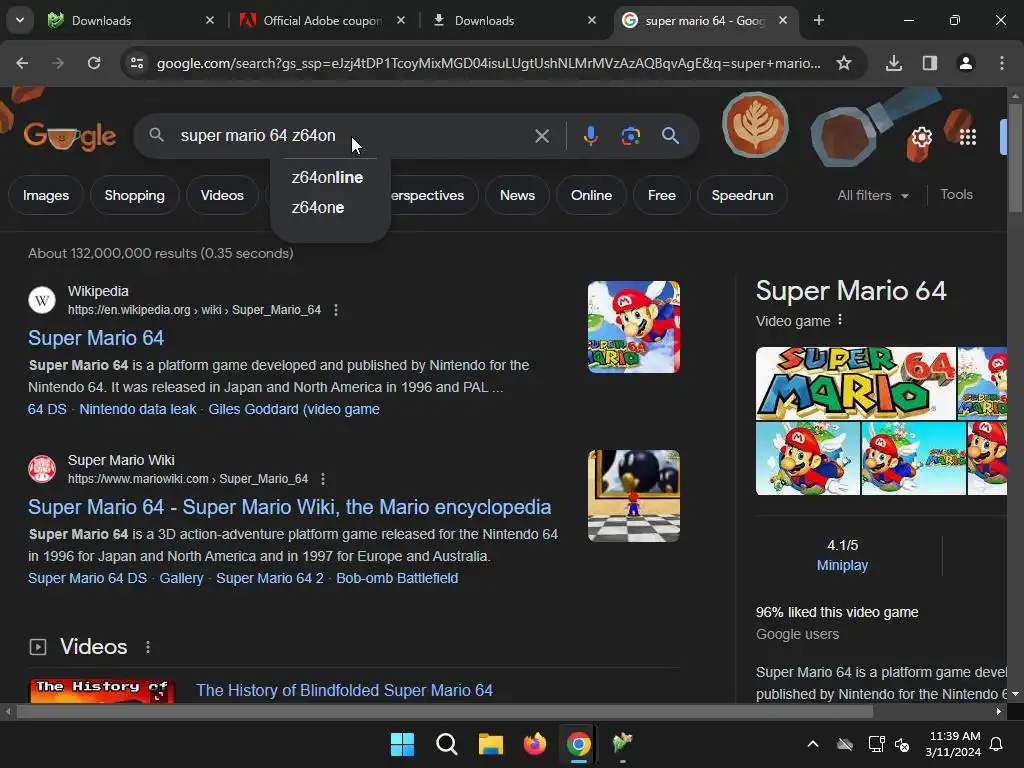Search by image with Google Lens icon

click(x=630, y=136)
